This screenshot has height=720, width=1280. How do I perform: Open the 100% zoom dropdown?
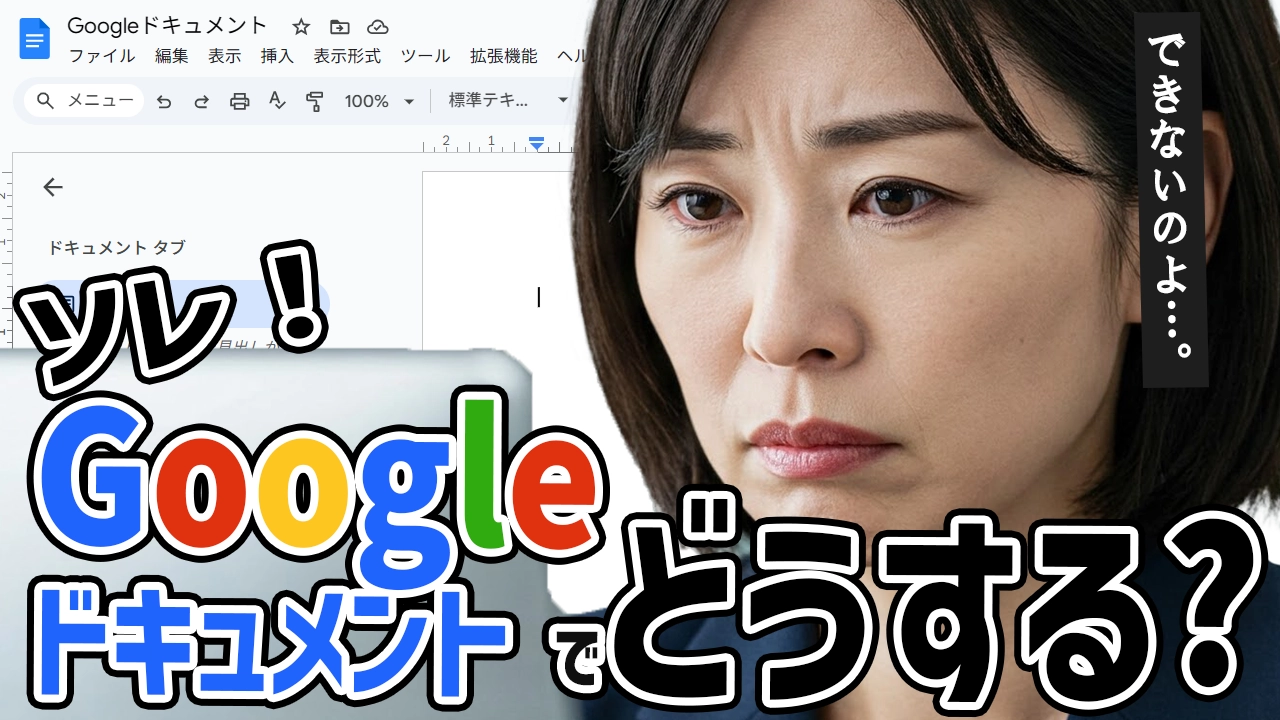(379, 101)
